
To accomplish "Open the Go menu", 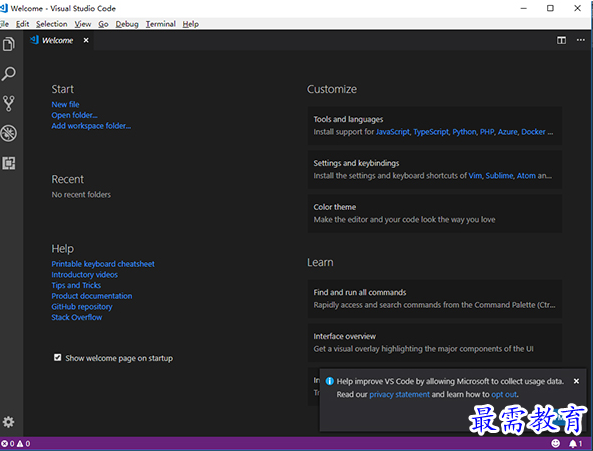I will click(103, 24).
